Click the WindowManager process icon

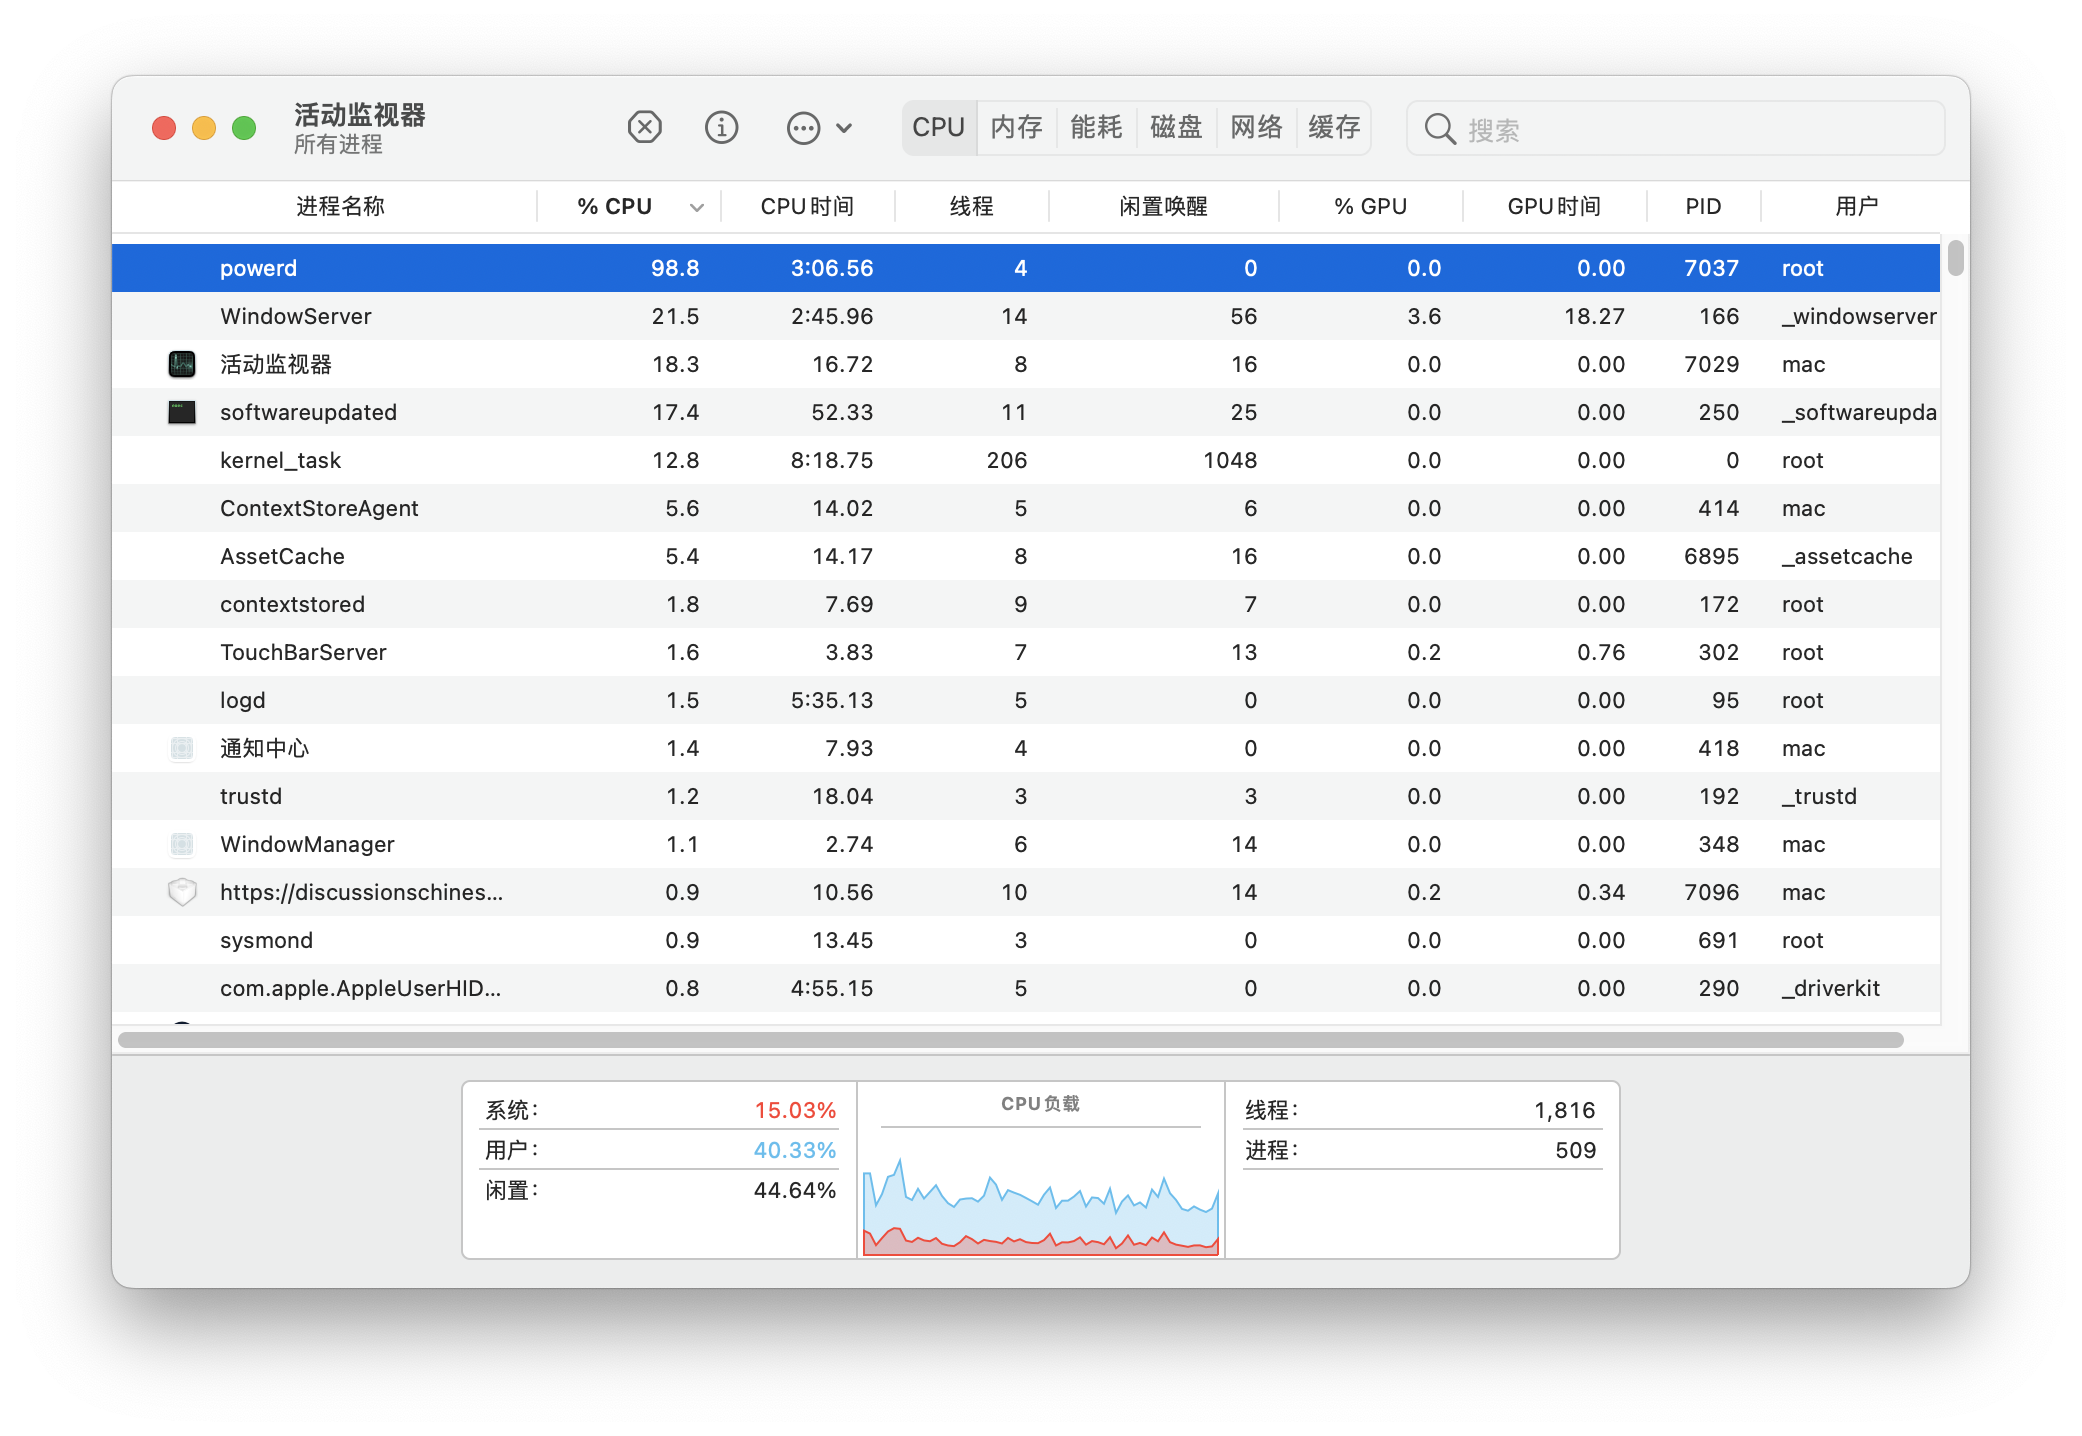tap(182, 844)
